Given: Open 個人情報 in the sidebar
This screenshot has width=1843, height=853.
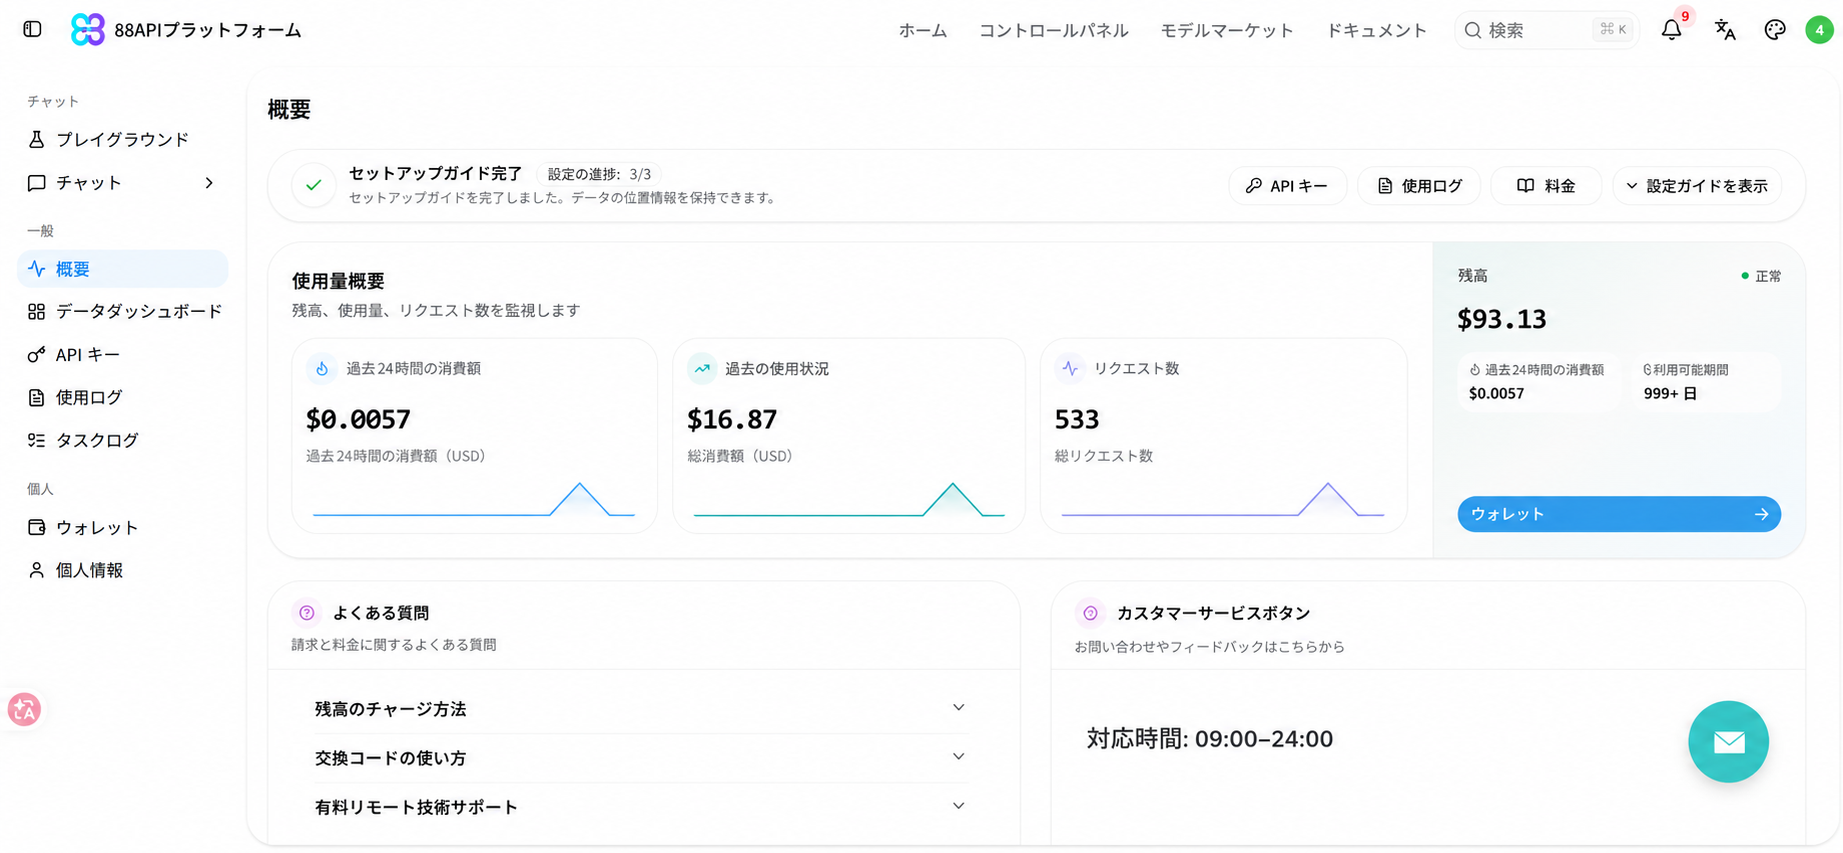Looking at the screenshot, I should pyautogui.click(x=122, y=571).
